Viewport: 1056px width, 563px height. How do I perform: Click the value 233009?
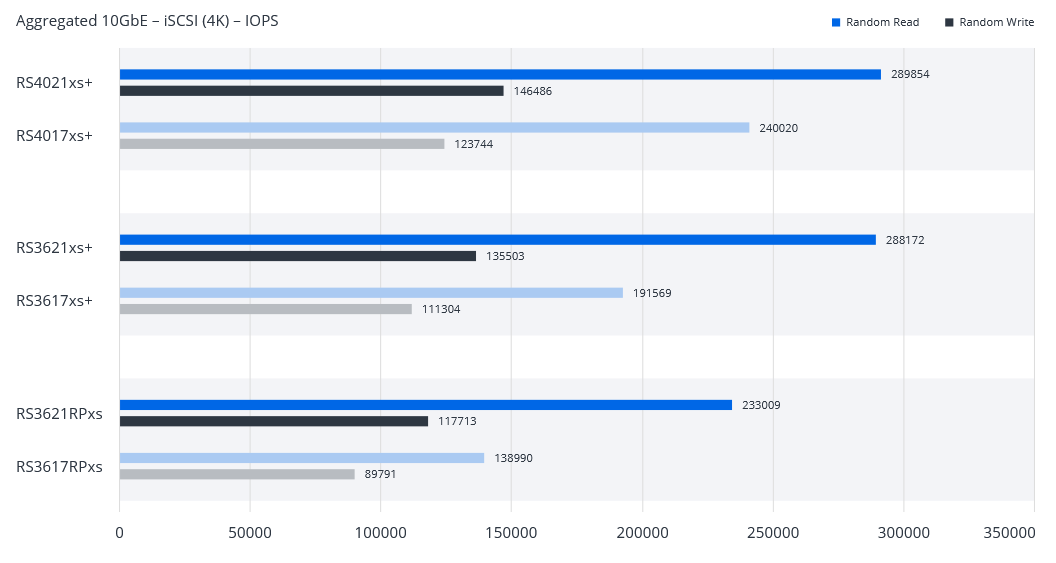coord(761,405)
